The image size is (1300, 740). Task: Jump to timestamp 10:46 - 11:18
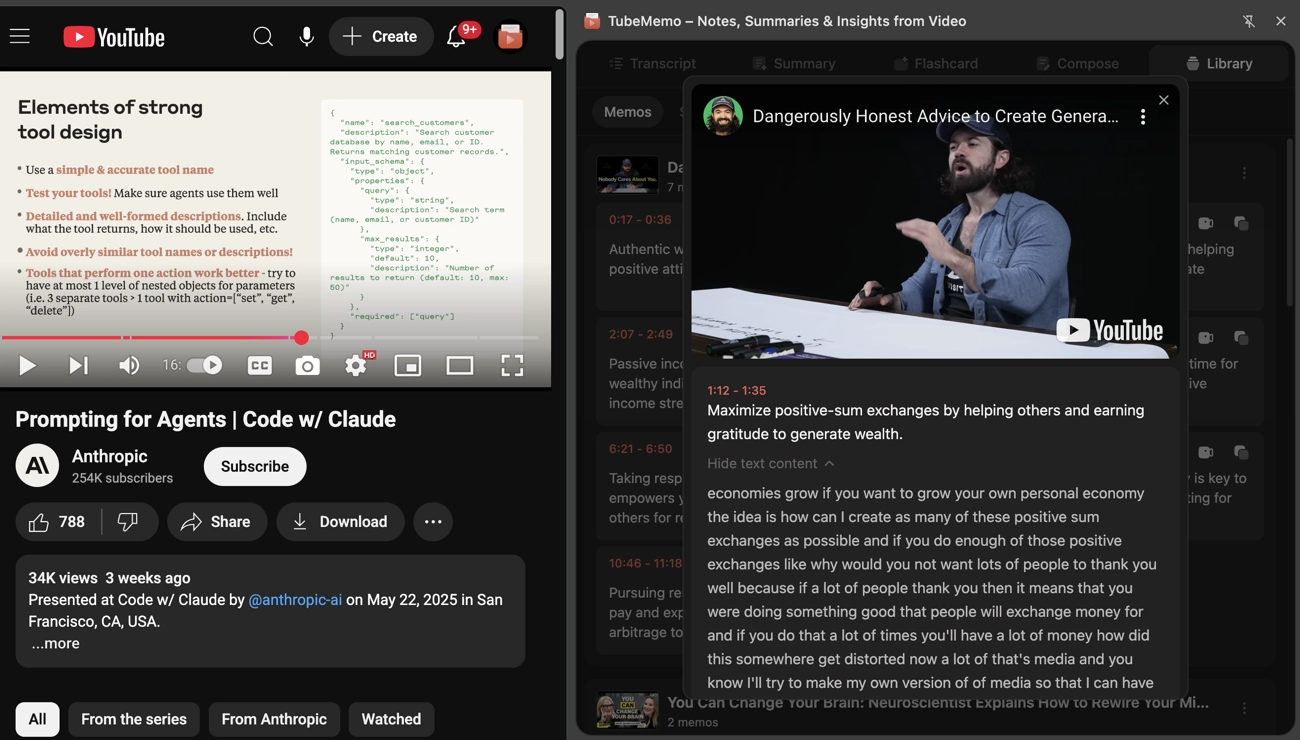point(646,564)
